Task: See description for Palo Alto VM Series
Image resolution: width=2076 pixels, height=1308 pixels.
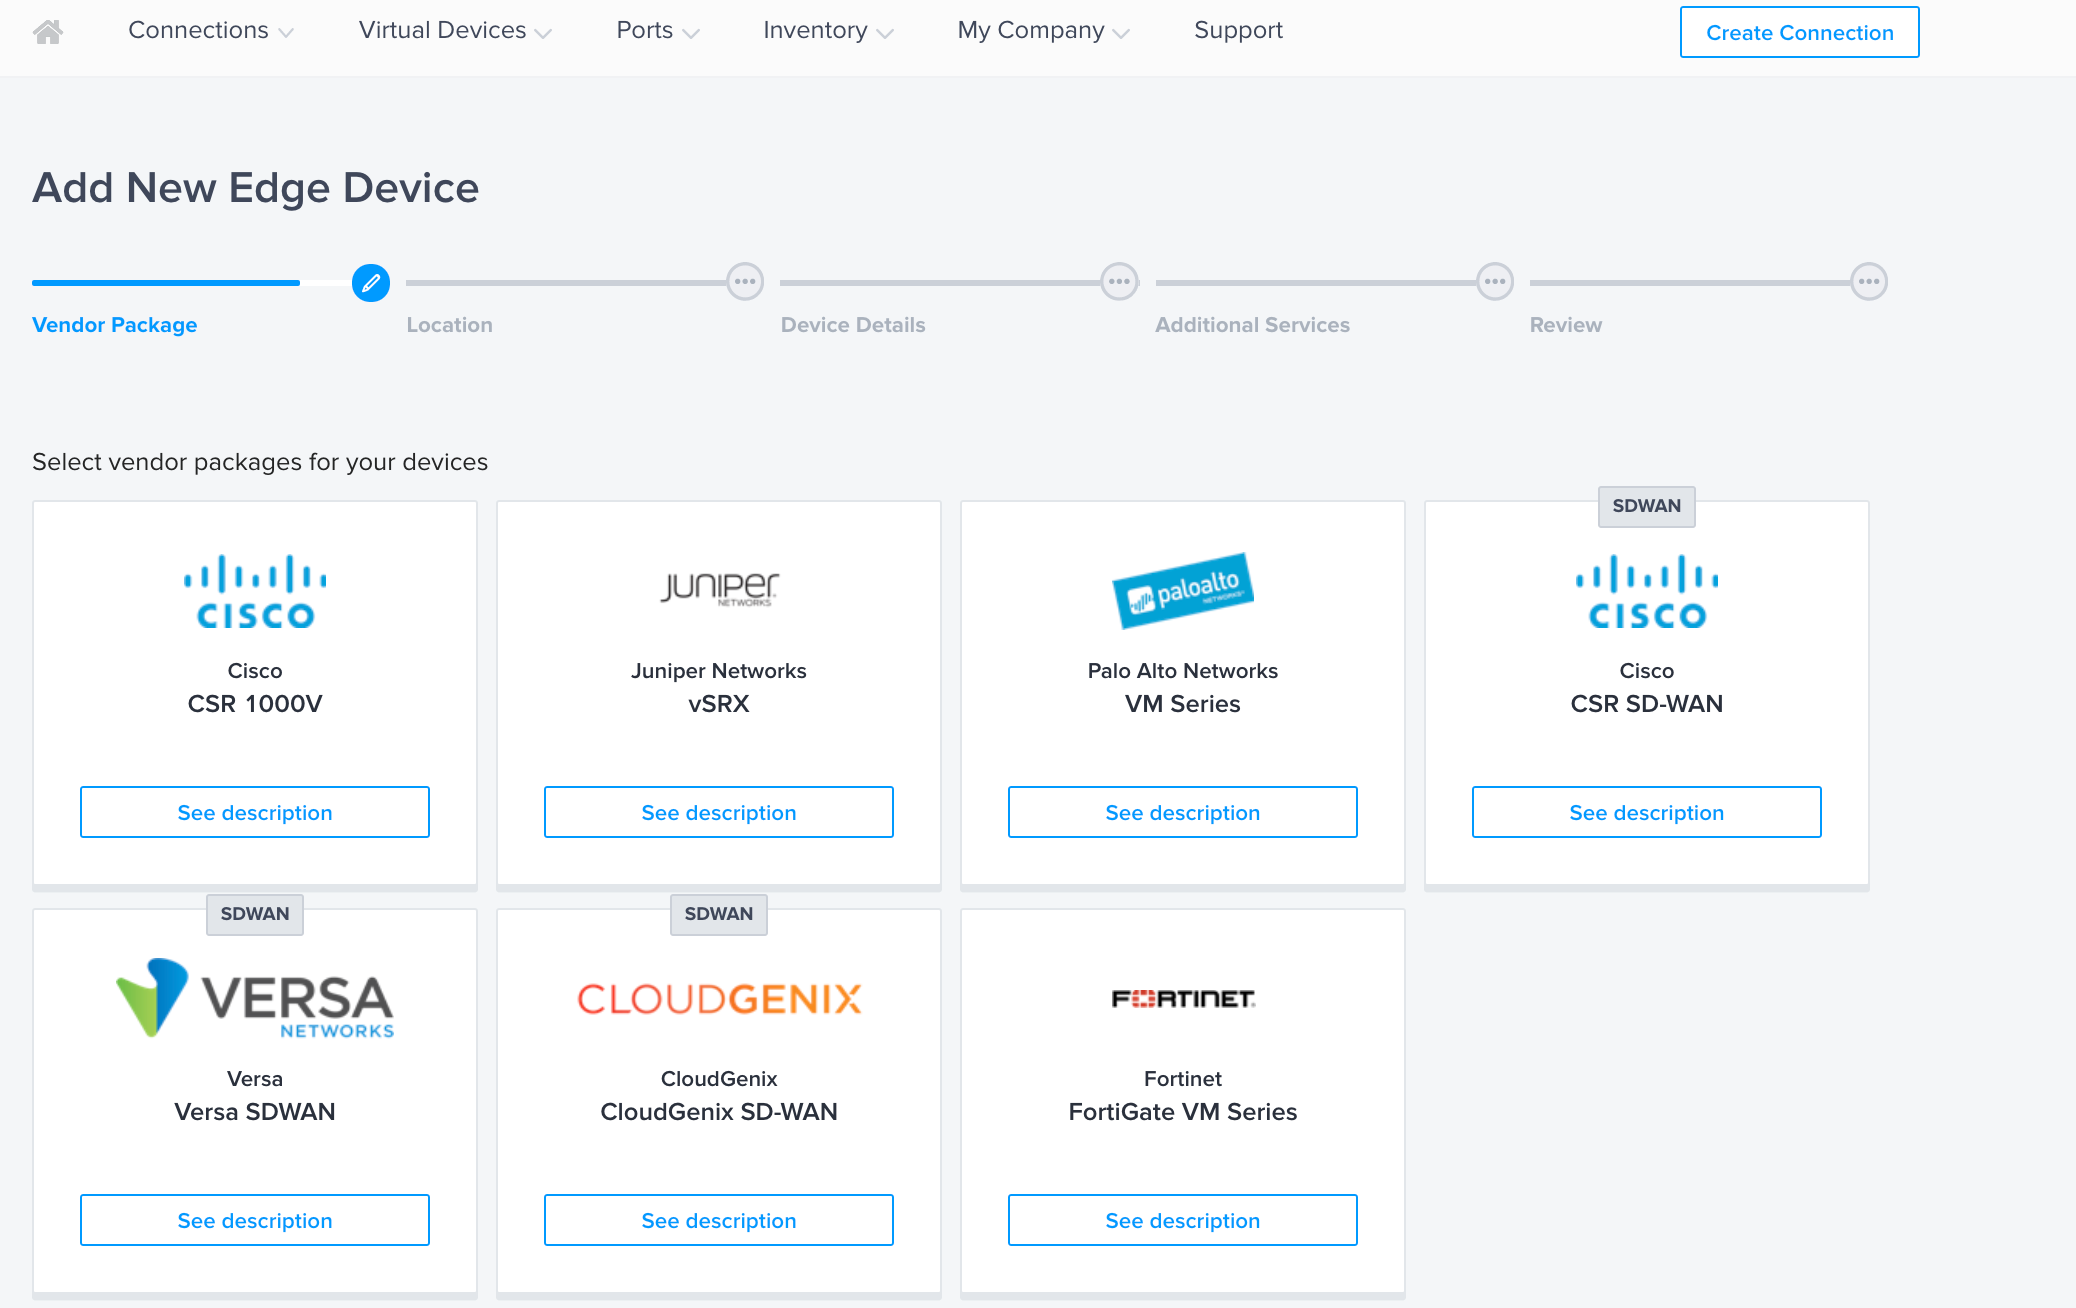Action: (1183, 812)
